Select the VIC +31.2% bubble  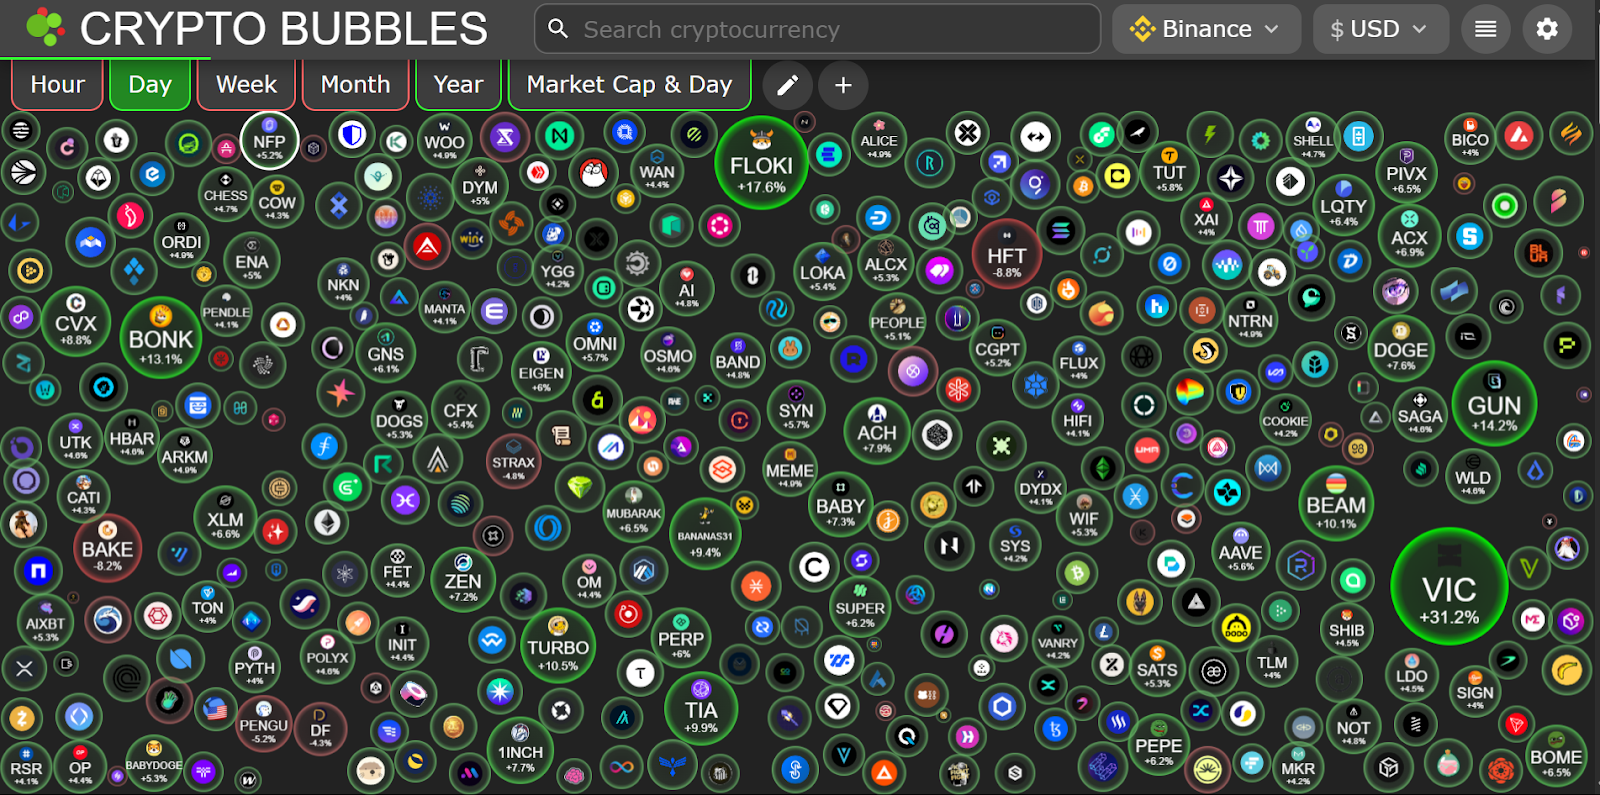[x=1449, y=586]
